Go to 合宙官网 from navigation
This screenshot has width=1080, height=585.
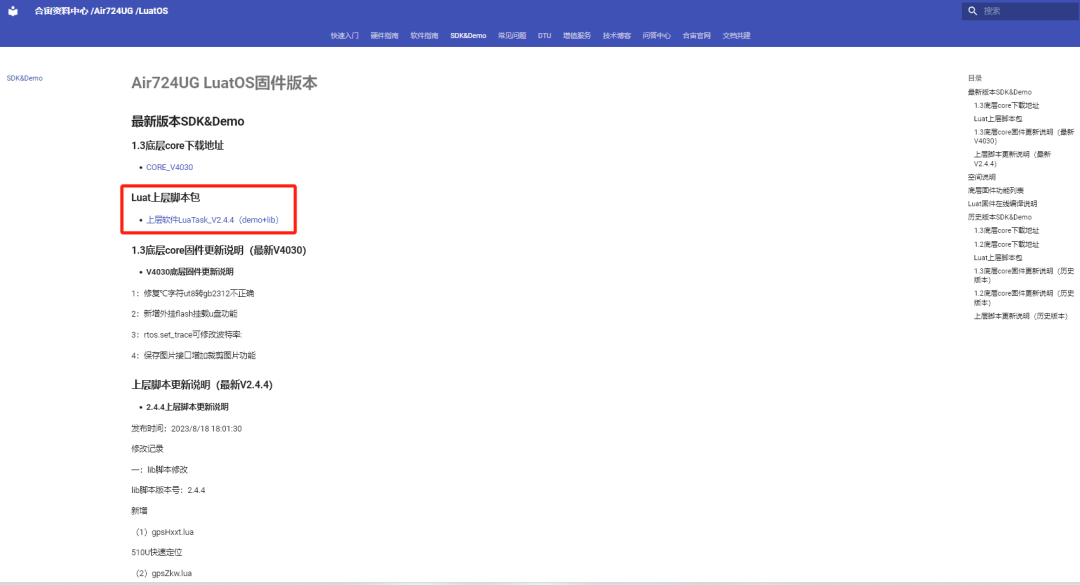696,36
